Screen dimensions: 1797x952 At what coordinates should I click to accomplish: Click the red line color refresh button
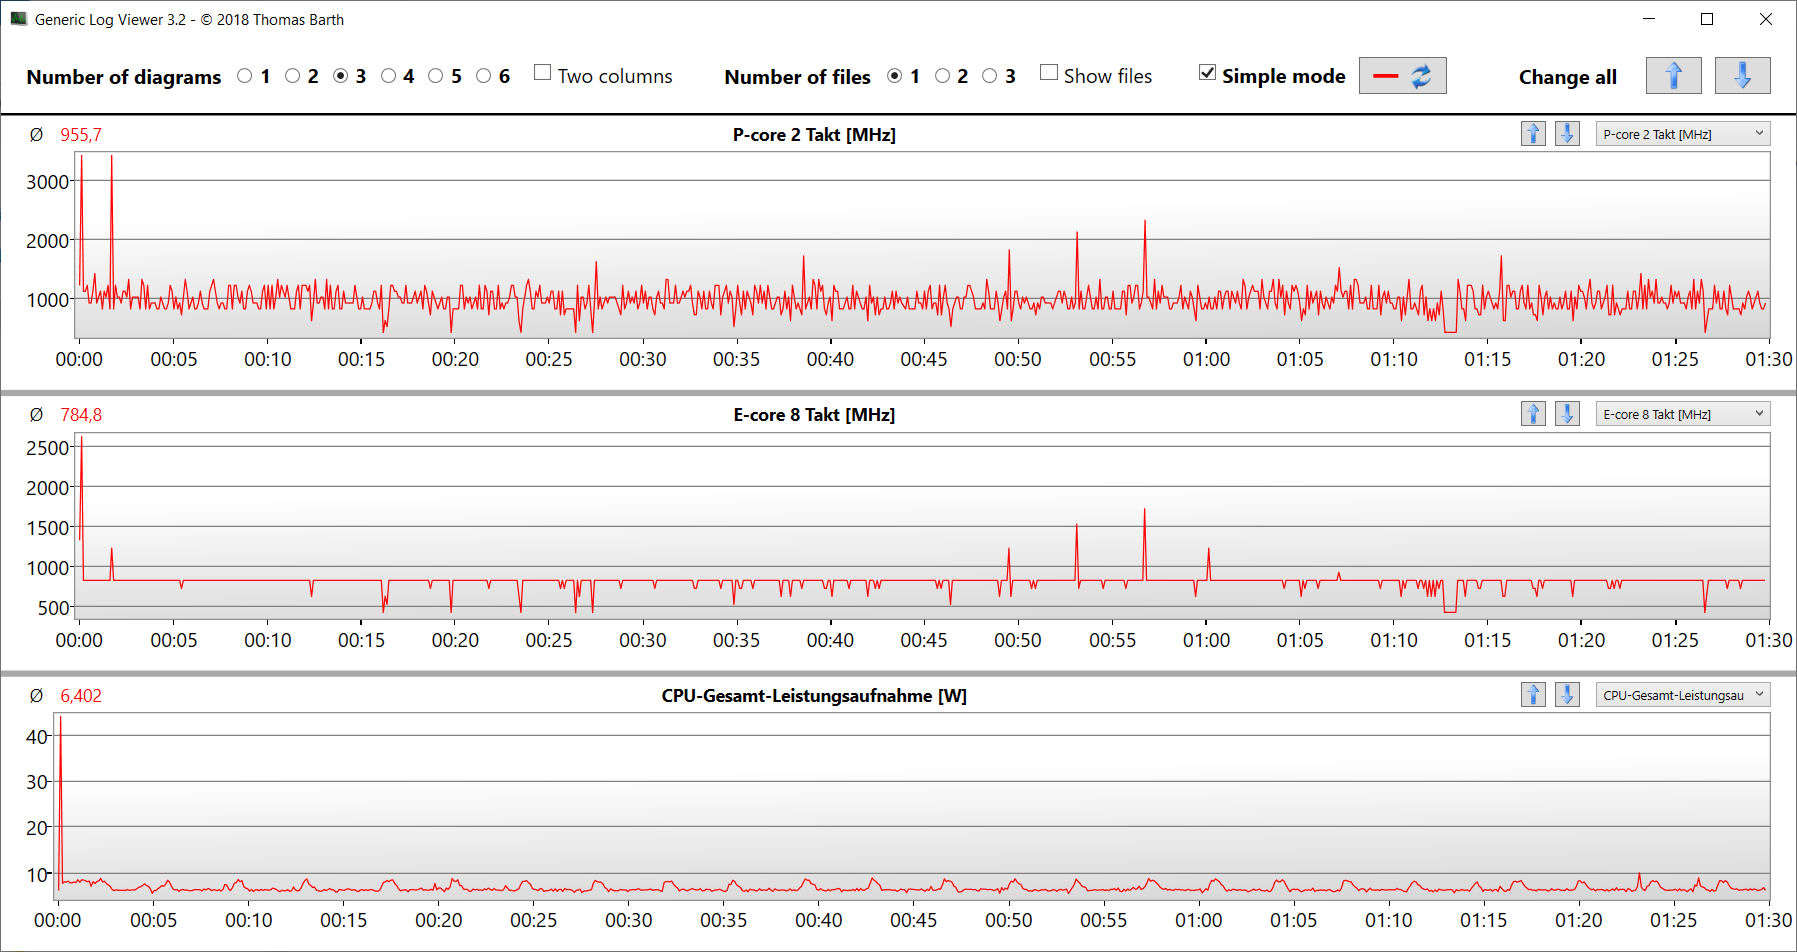tap(1402, 76)
